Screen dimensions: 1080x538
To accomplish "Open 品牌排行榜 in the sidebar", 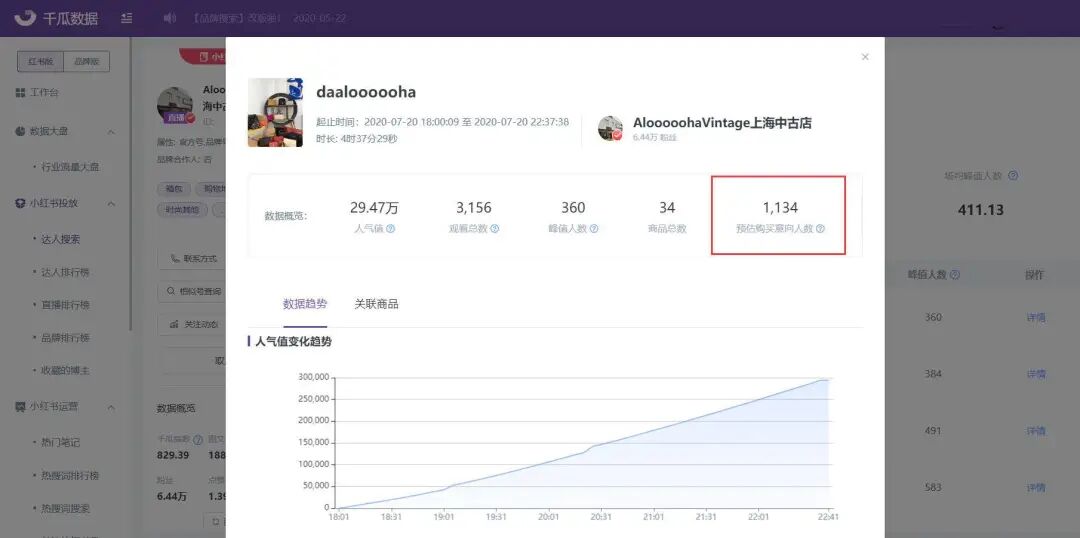I will click(65, 338).
